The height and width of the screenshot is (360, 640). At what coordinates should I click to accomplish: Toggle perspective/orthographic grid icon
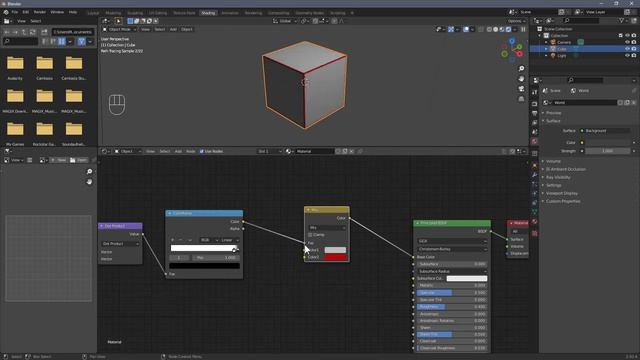[x=521, y=99]
